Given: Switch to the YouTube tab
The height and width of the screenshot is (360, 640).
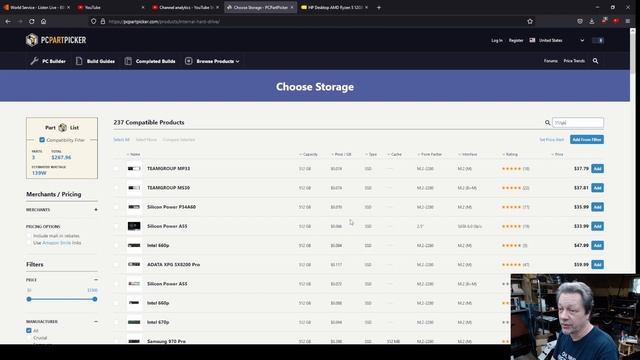Looking at the screenshot, I should pyautogui.click(x=111, y=7).
